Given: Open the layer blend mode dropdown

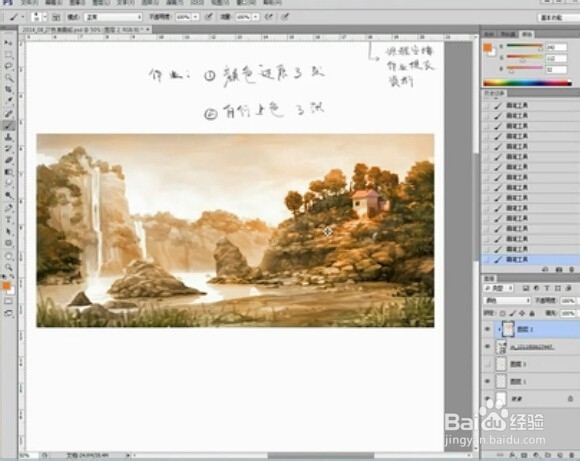Looking at the screenshot, I should [506, 300].
